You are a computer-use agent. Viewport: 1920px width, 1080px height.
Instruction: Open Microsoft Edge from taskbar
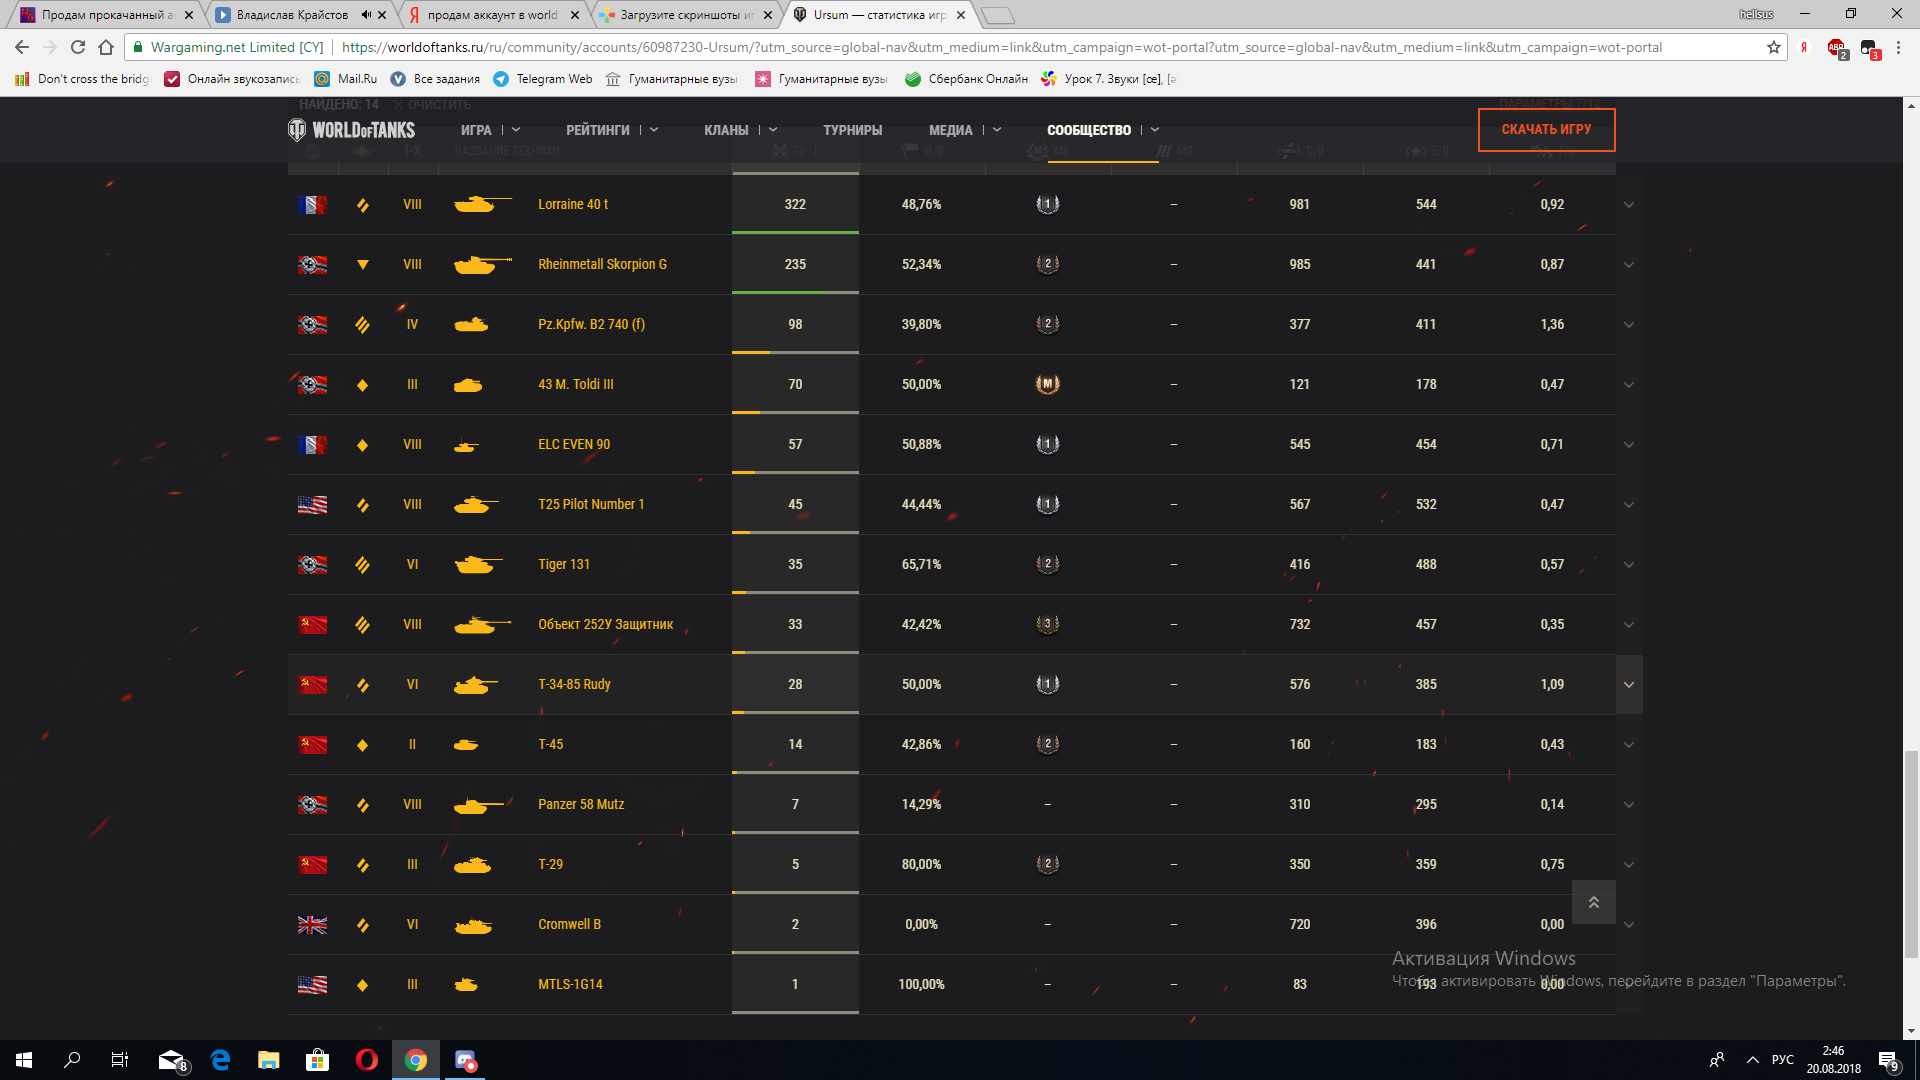[220, 1060]
